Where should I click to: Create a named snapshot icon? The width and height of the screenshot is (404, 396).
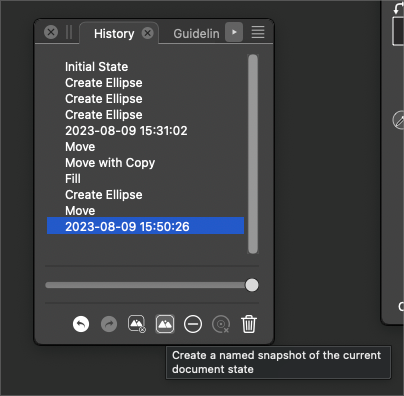pos(165,324)
